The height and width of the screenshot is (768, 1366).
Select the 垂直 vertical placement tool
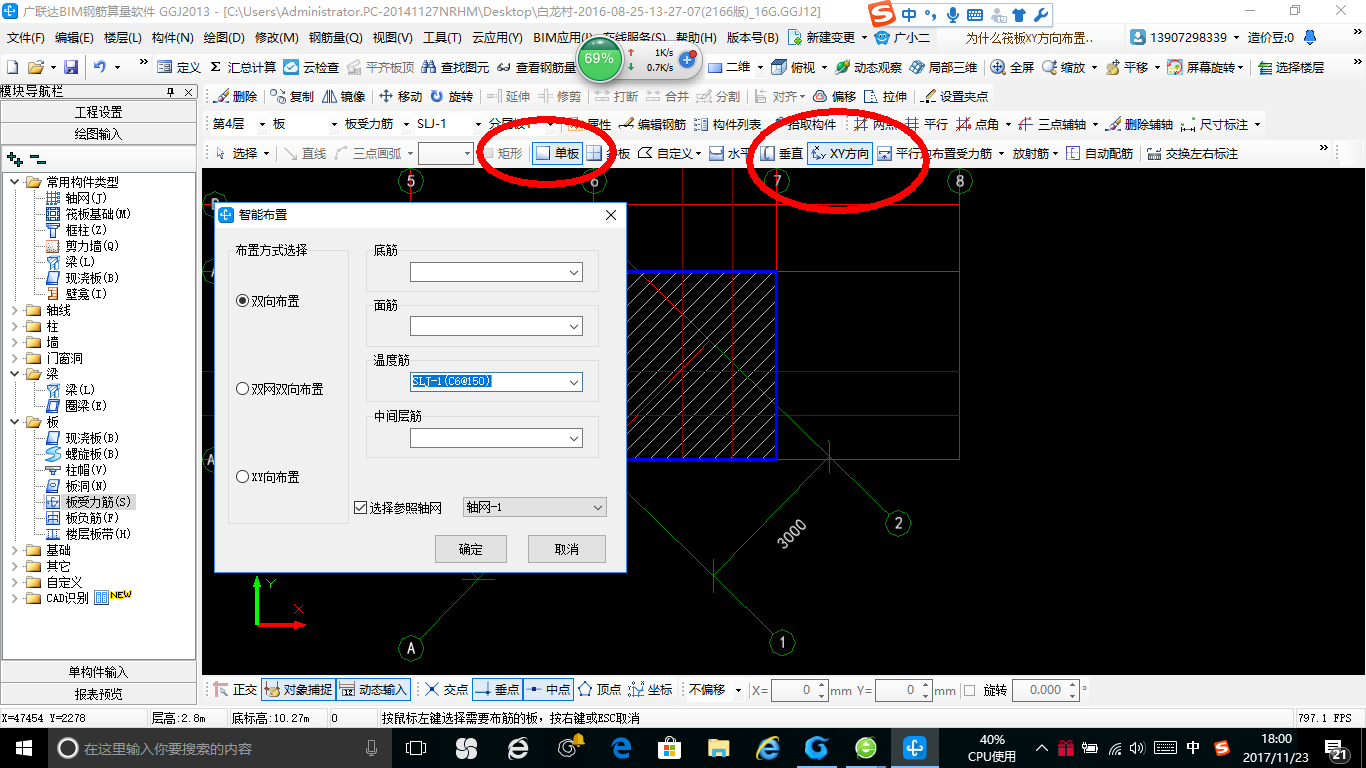pyautogui.click(x=782, y=153)
